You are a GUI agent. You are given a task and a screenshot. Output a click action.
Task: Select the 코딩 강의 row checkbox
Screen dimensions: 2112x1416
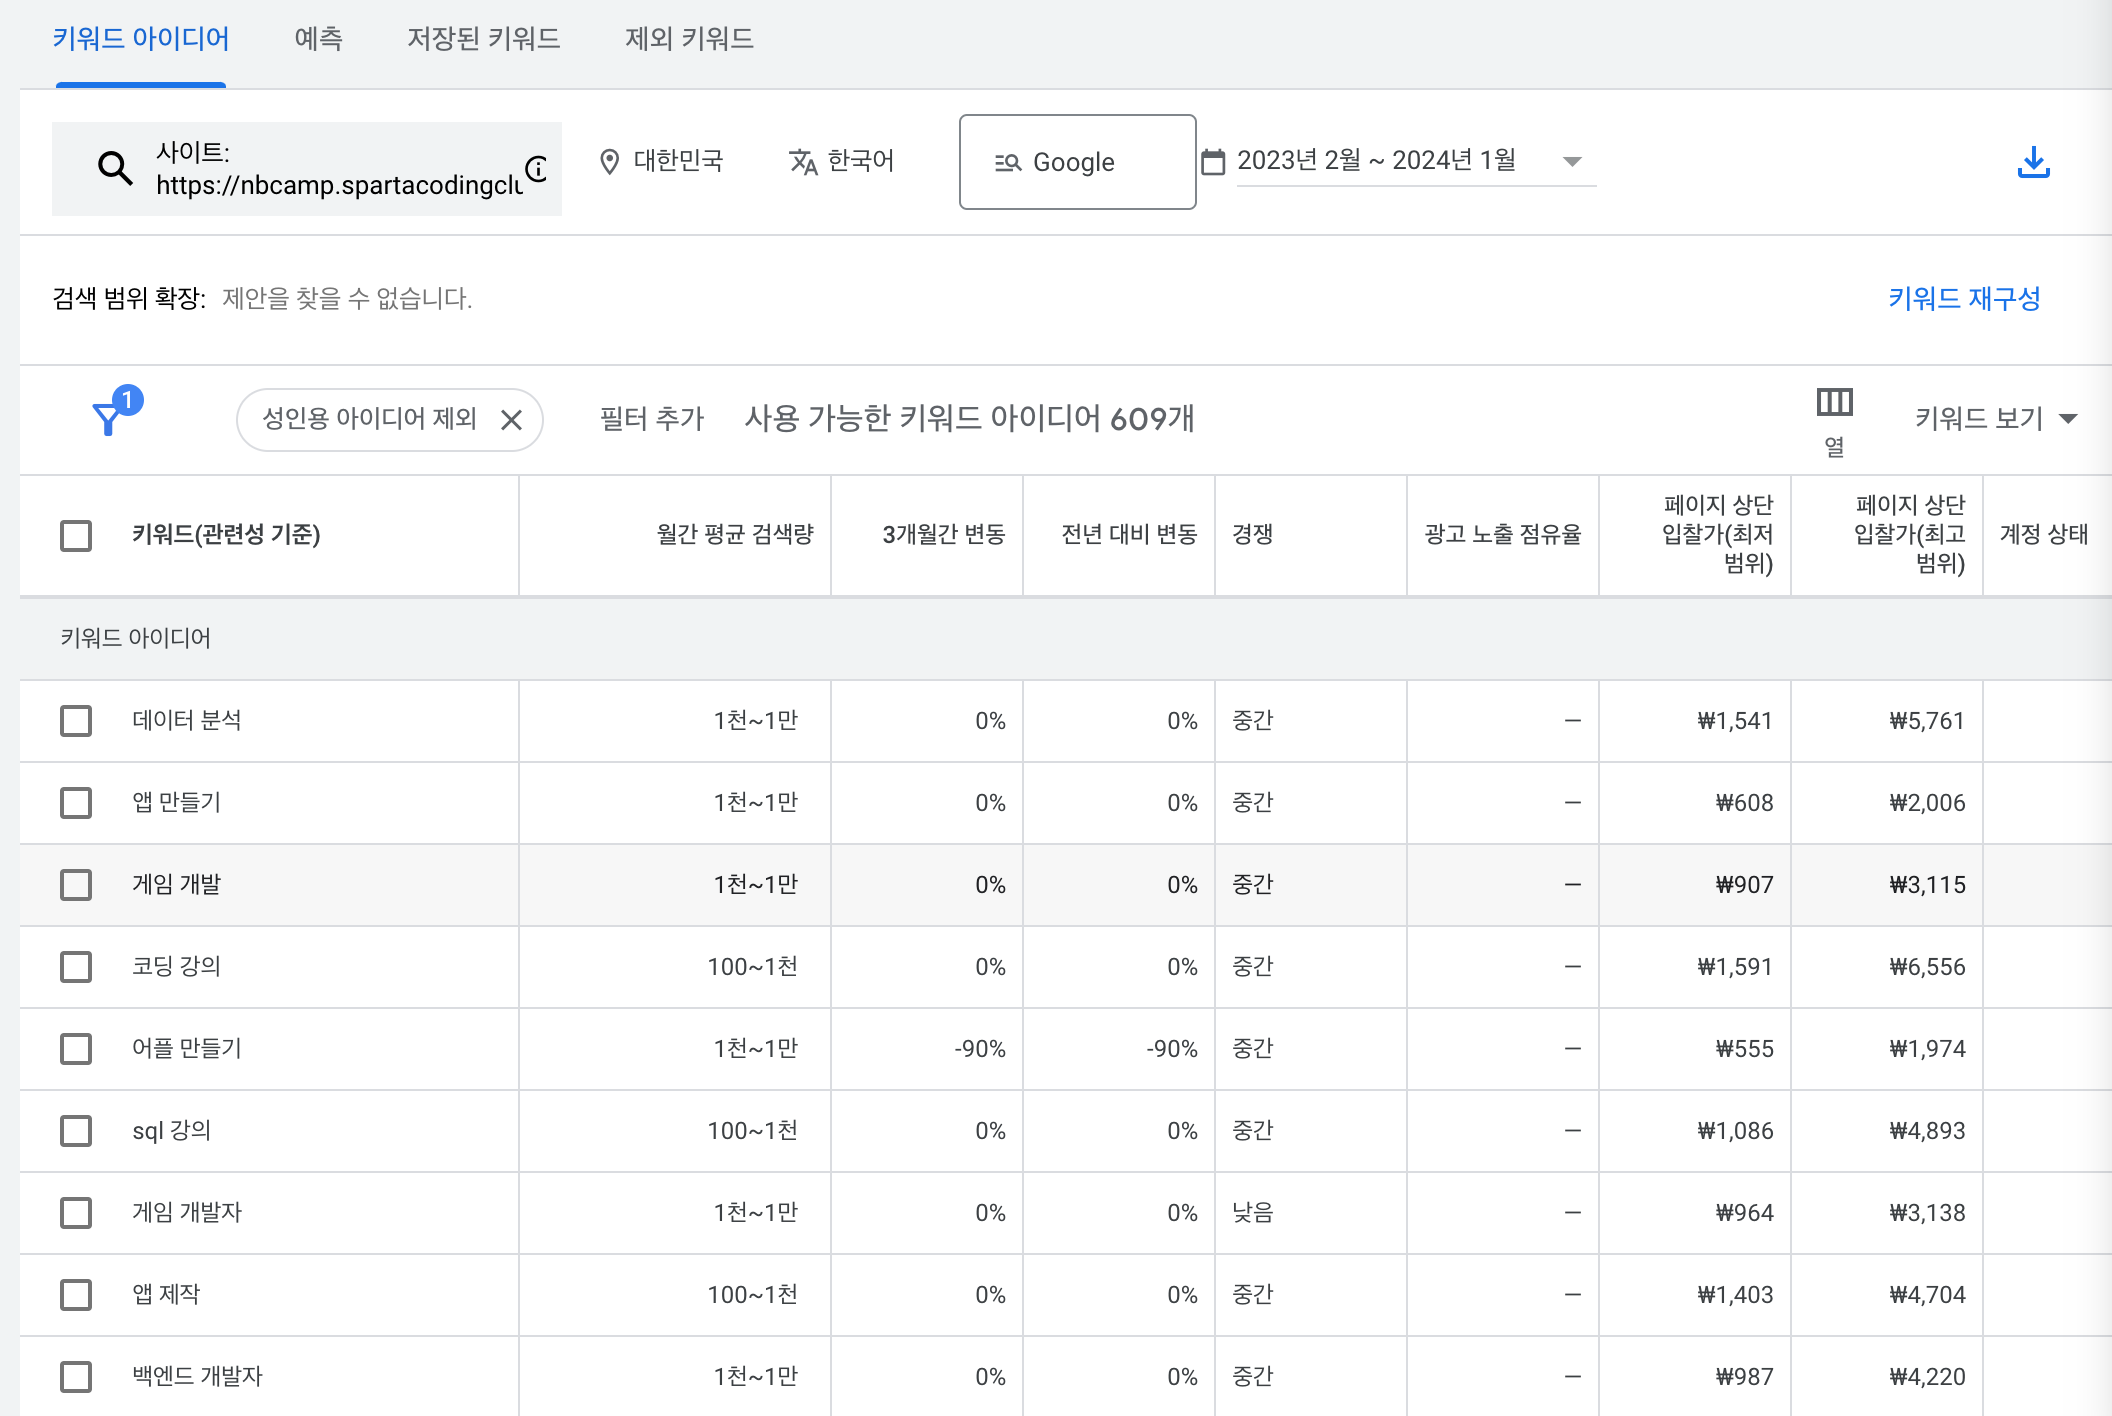76,967
